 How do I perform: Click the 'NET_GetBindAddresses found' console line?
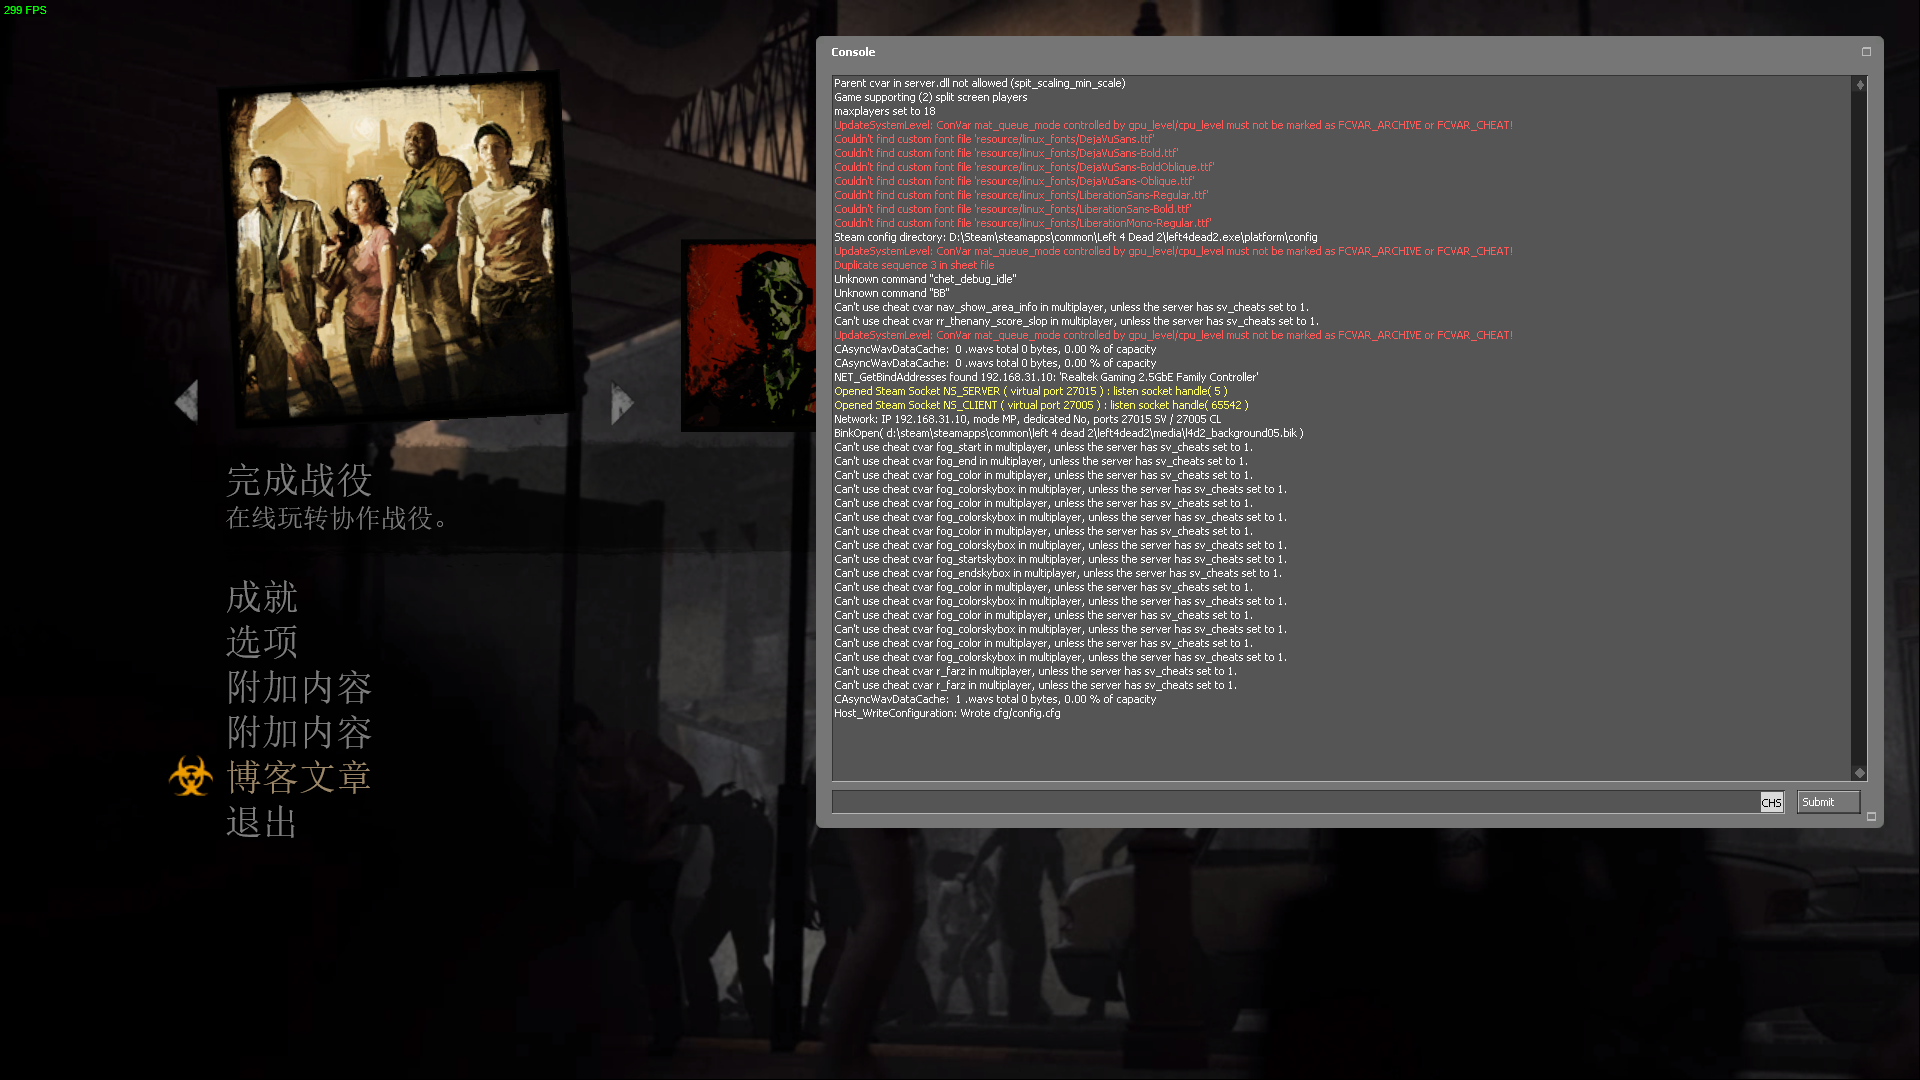(1046, 377)
